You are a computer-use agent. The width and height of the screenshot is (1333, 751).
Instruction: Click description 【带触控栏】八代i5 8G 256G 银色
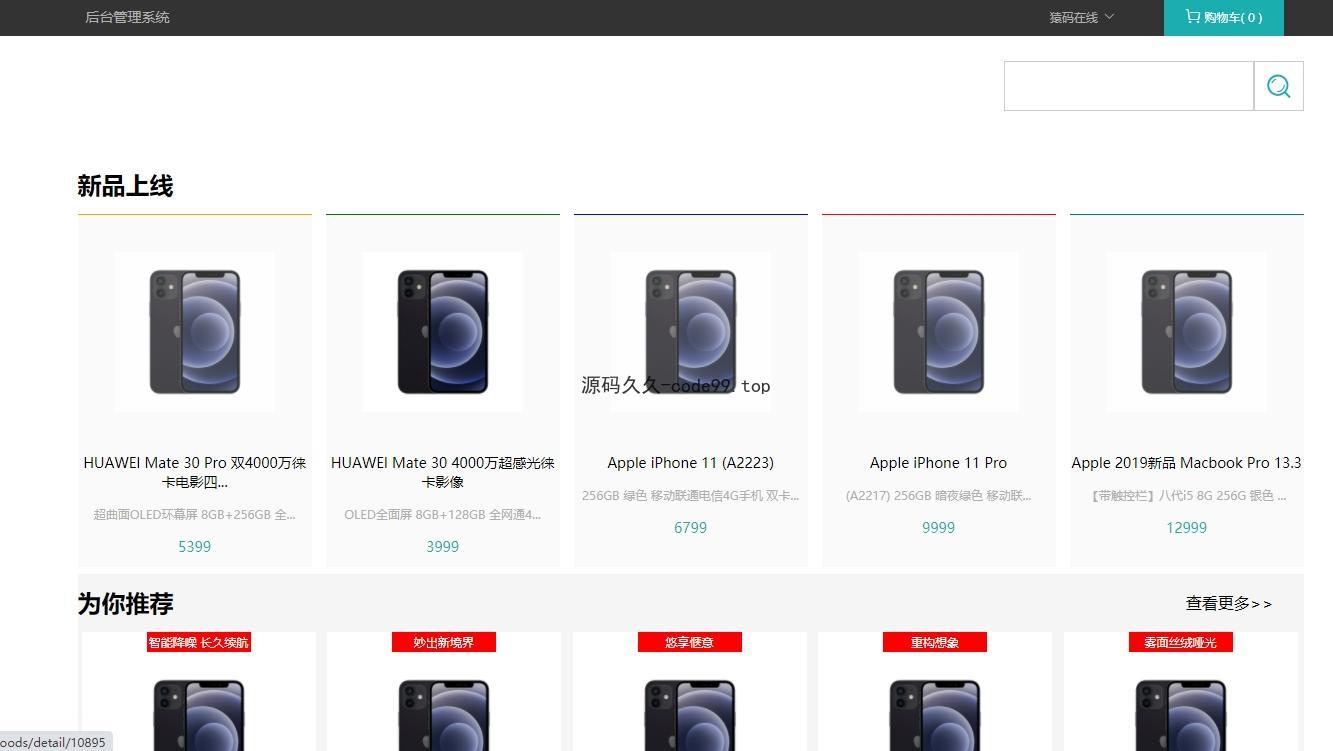1187,496
